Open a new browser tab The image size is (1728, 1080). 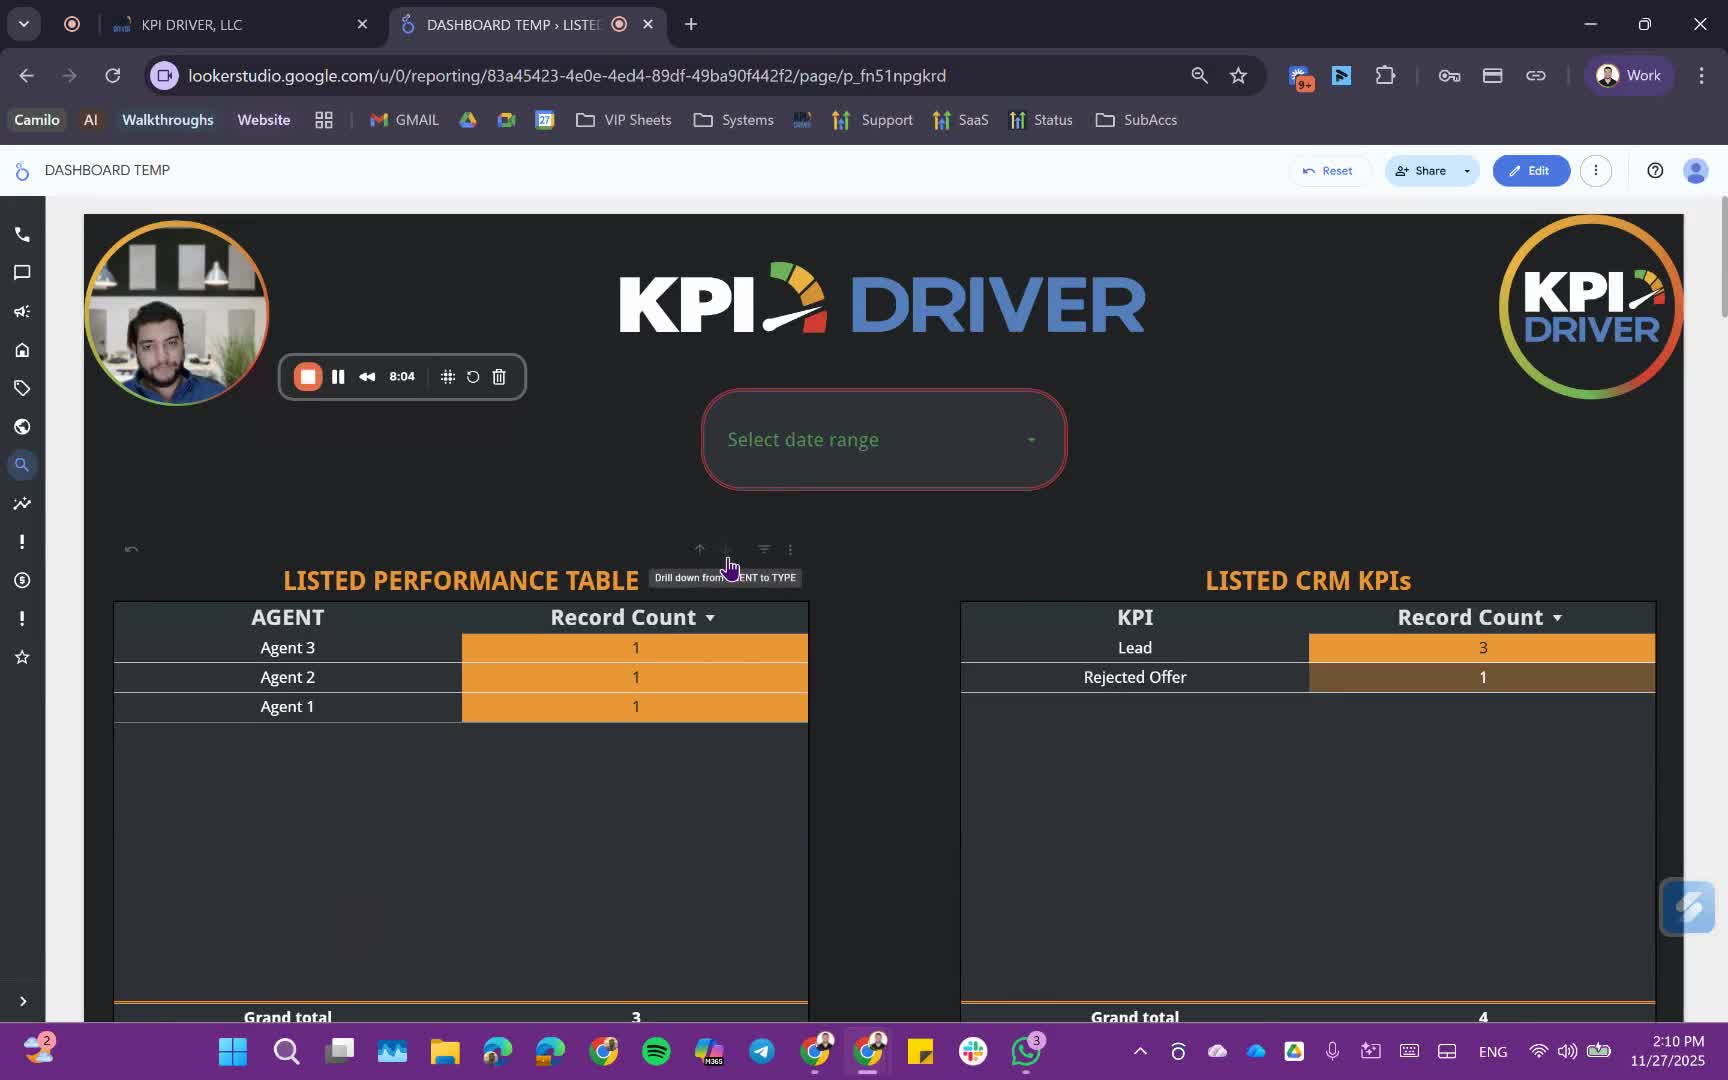691,24
